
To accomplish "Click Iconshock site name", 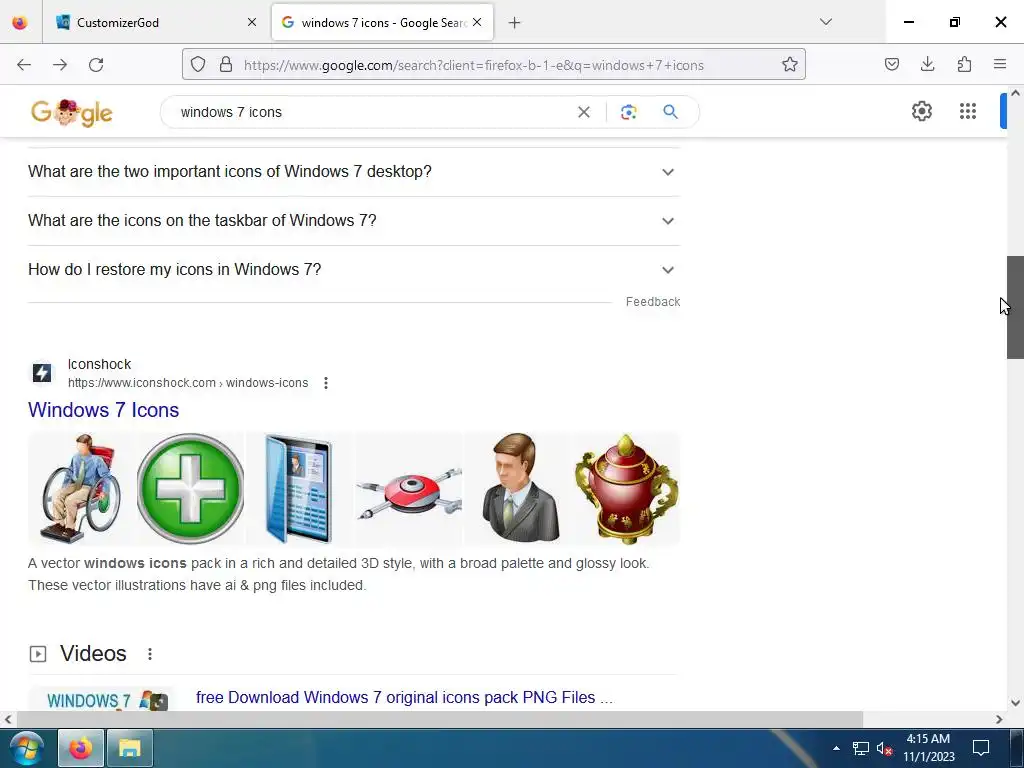I will point(99,364).
